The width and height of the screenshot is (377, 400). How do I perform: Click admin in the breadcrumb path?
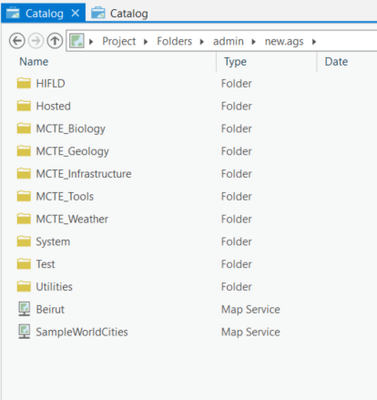228,41
